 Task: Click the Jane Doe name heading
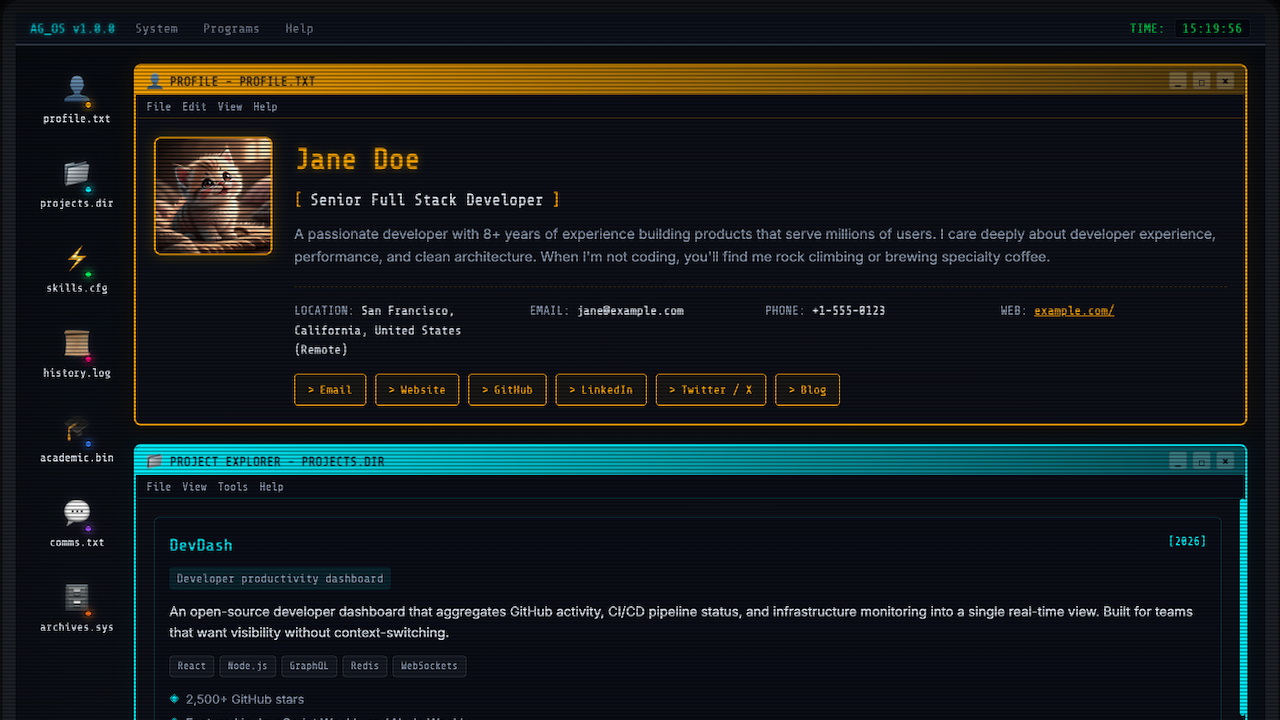click(x=357, y=159)
